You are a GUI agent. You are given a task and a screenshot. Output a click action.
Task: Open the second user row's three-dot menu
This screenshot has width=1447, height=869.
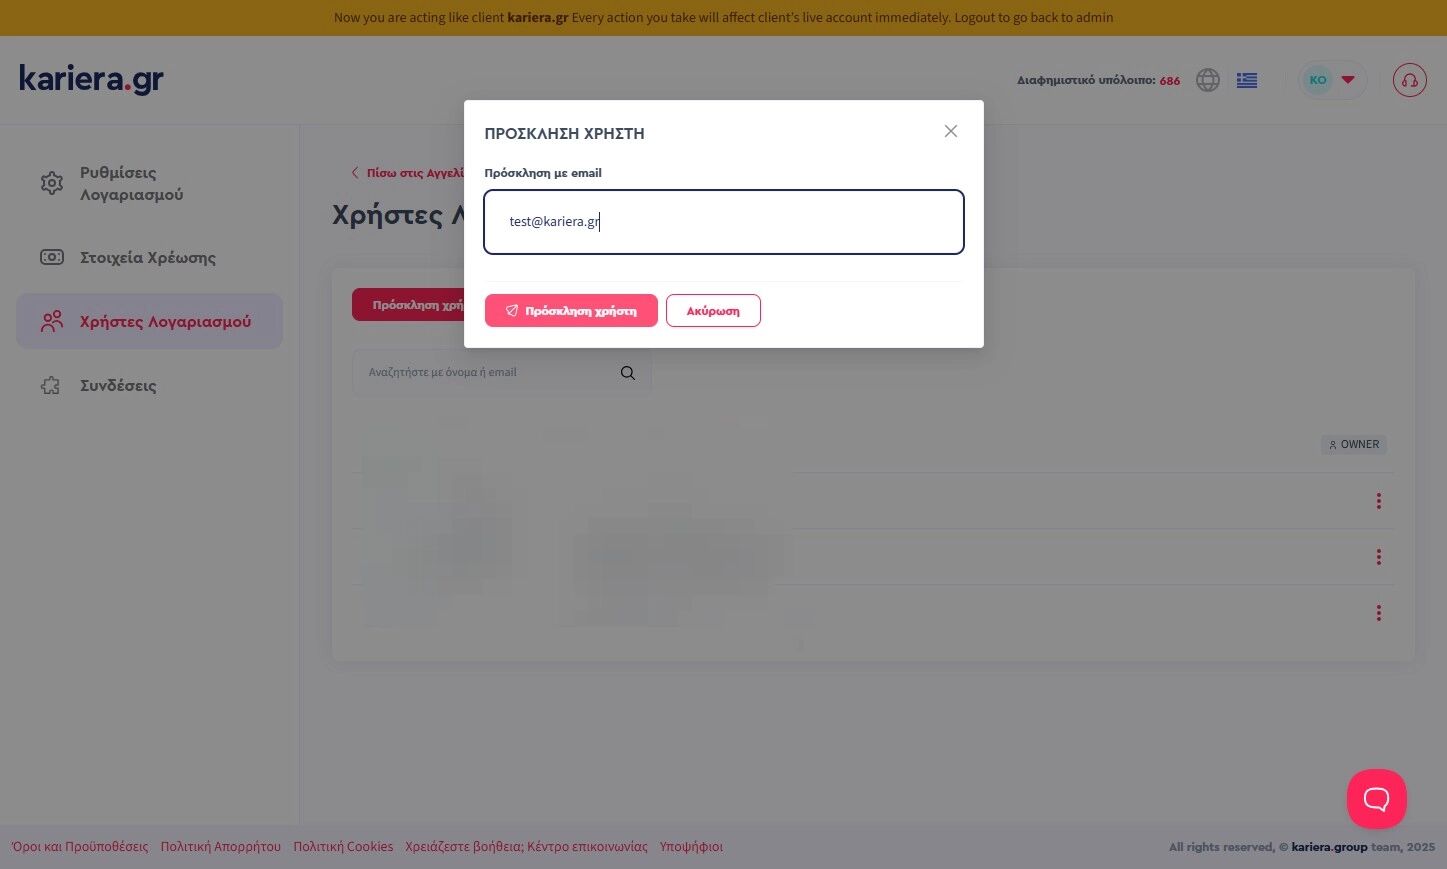point(1378,557)
